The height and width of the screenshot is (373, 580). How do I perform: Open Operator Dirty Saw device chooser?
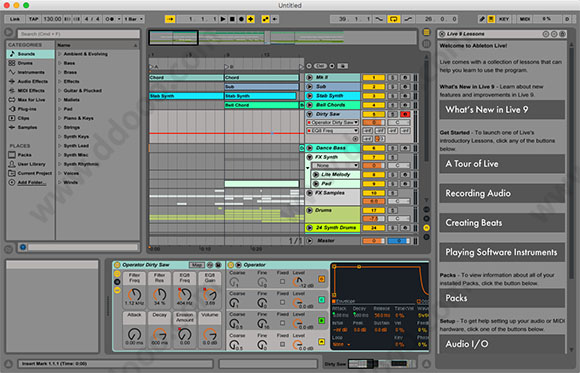tap(332, 122)
